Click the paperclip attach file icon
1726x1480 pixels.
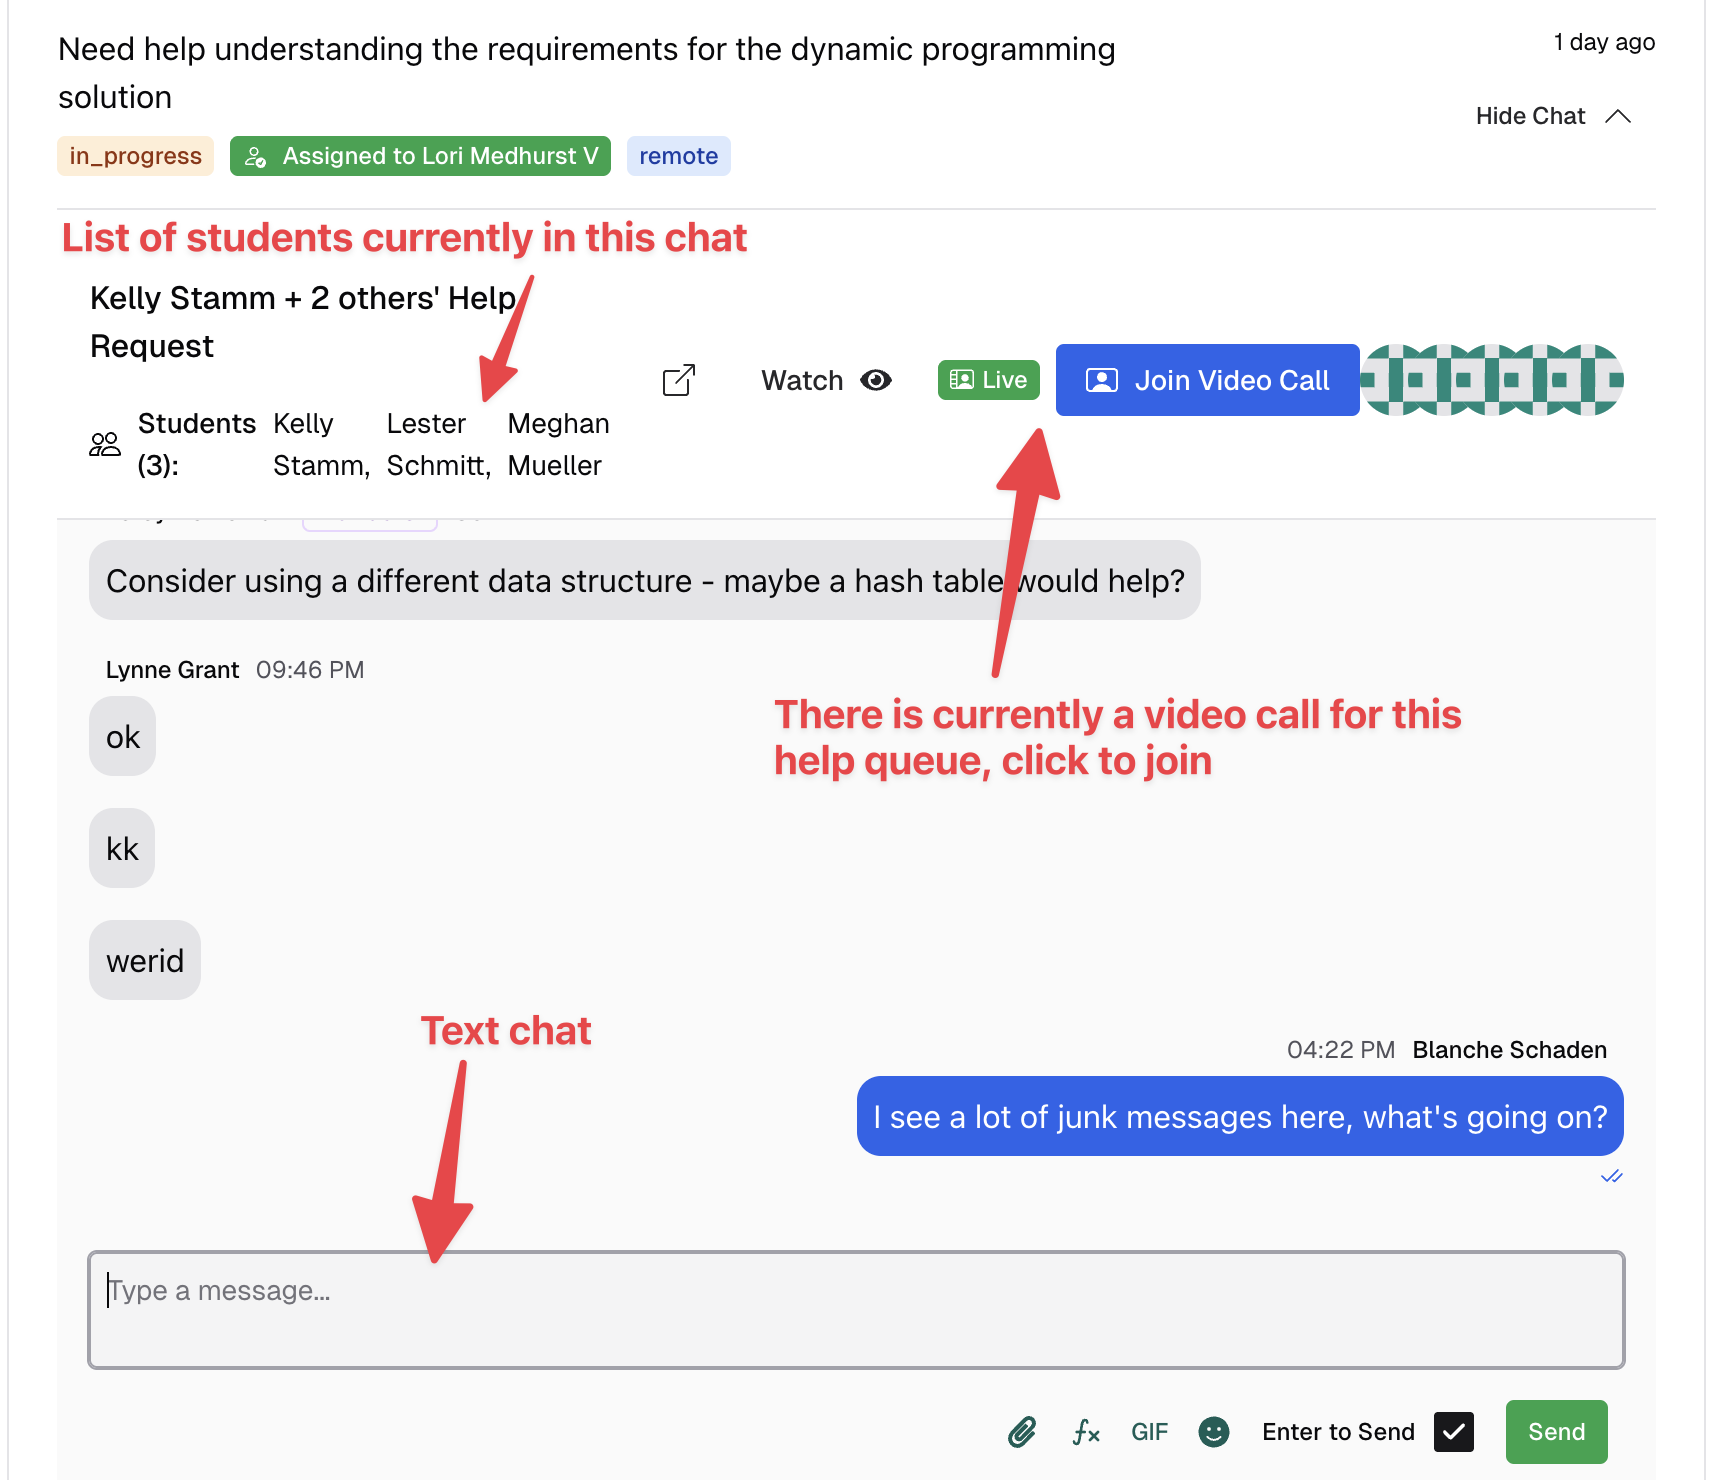(1021, 1432)
